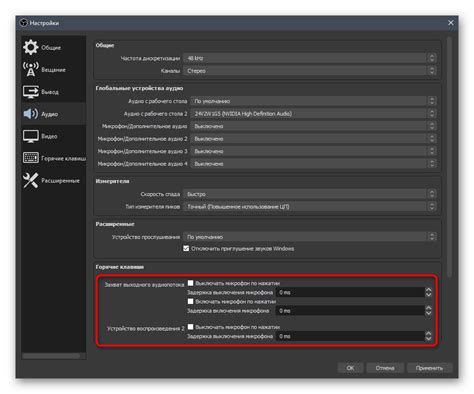Close the Настройки dialog with X
Screen dimensions: 474x394
point(451,23)
